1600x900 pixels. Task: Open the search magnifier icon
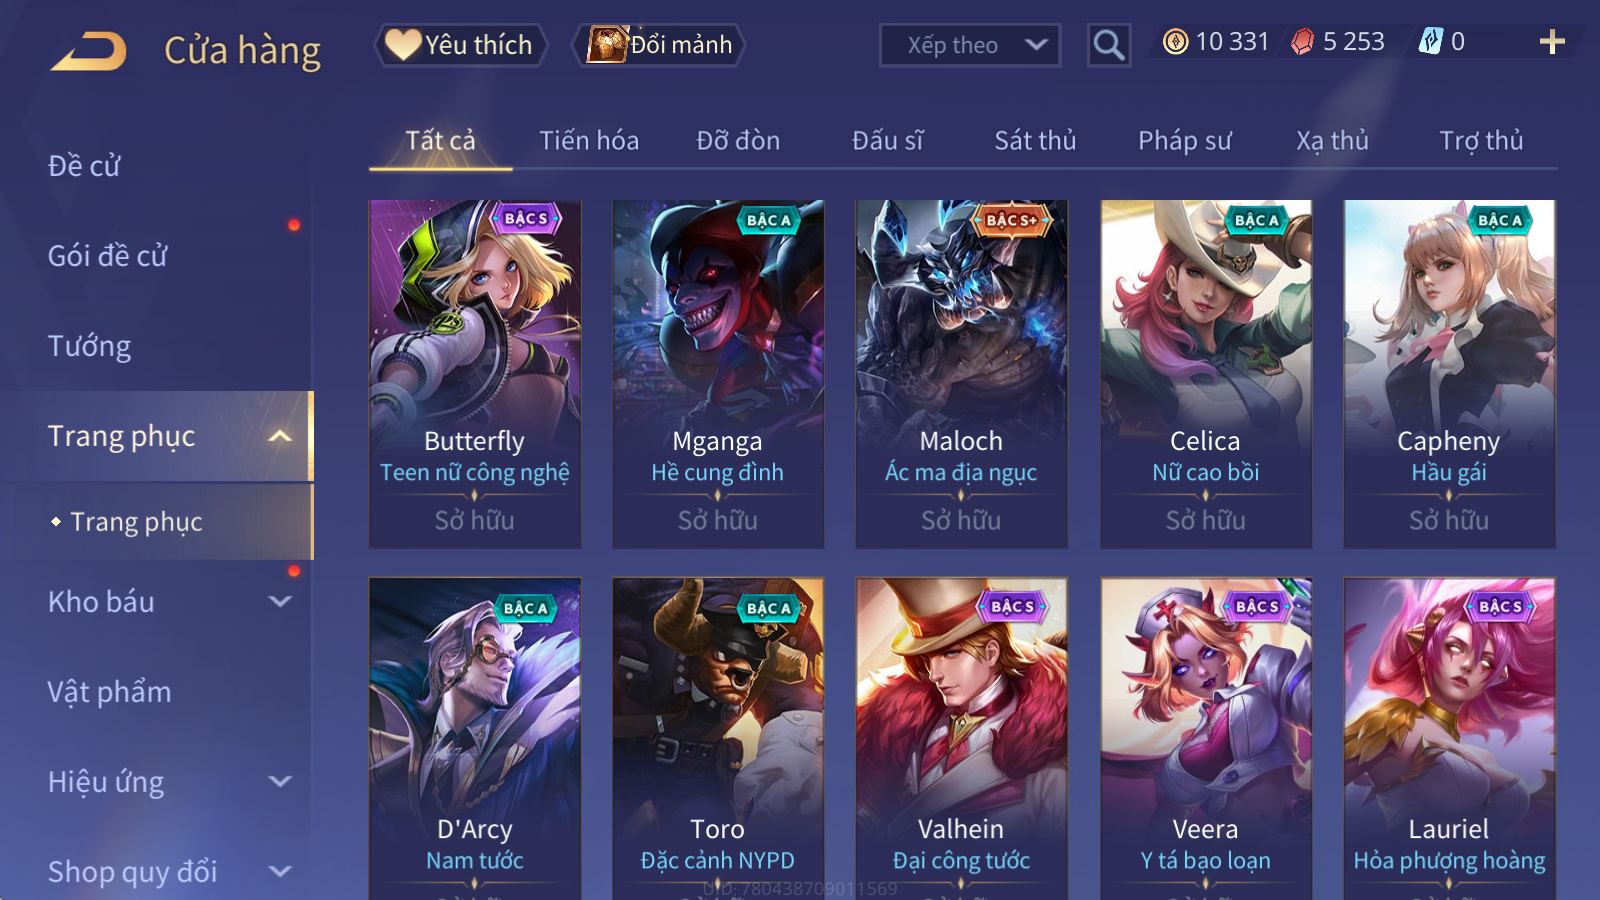(x=1109, y=45)
